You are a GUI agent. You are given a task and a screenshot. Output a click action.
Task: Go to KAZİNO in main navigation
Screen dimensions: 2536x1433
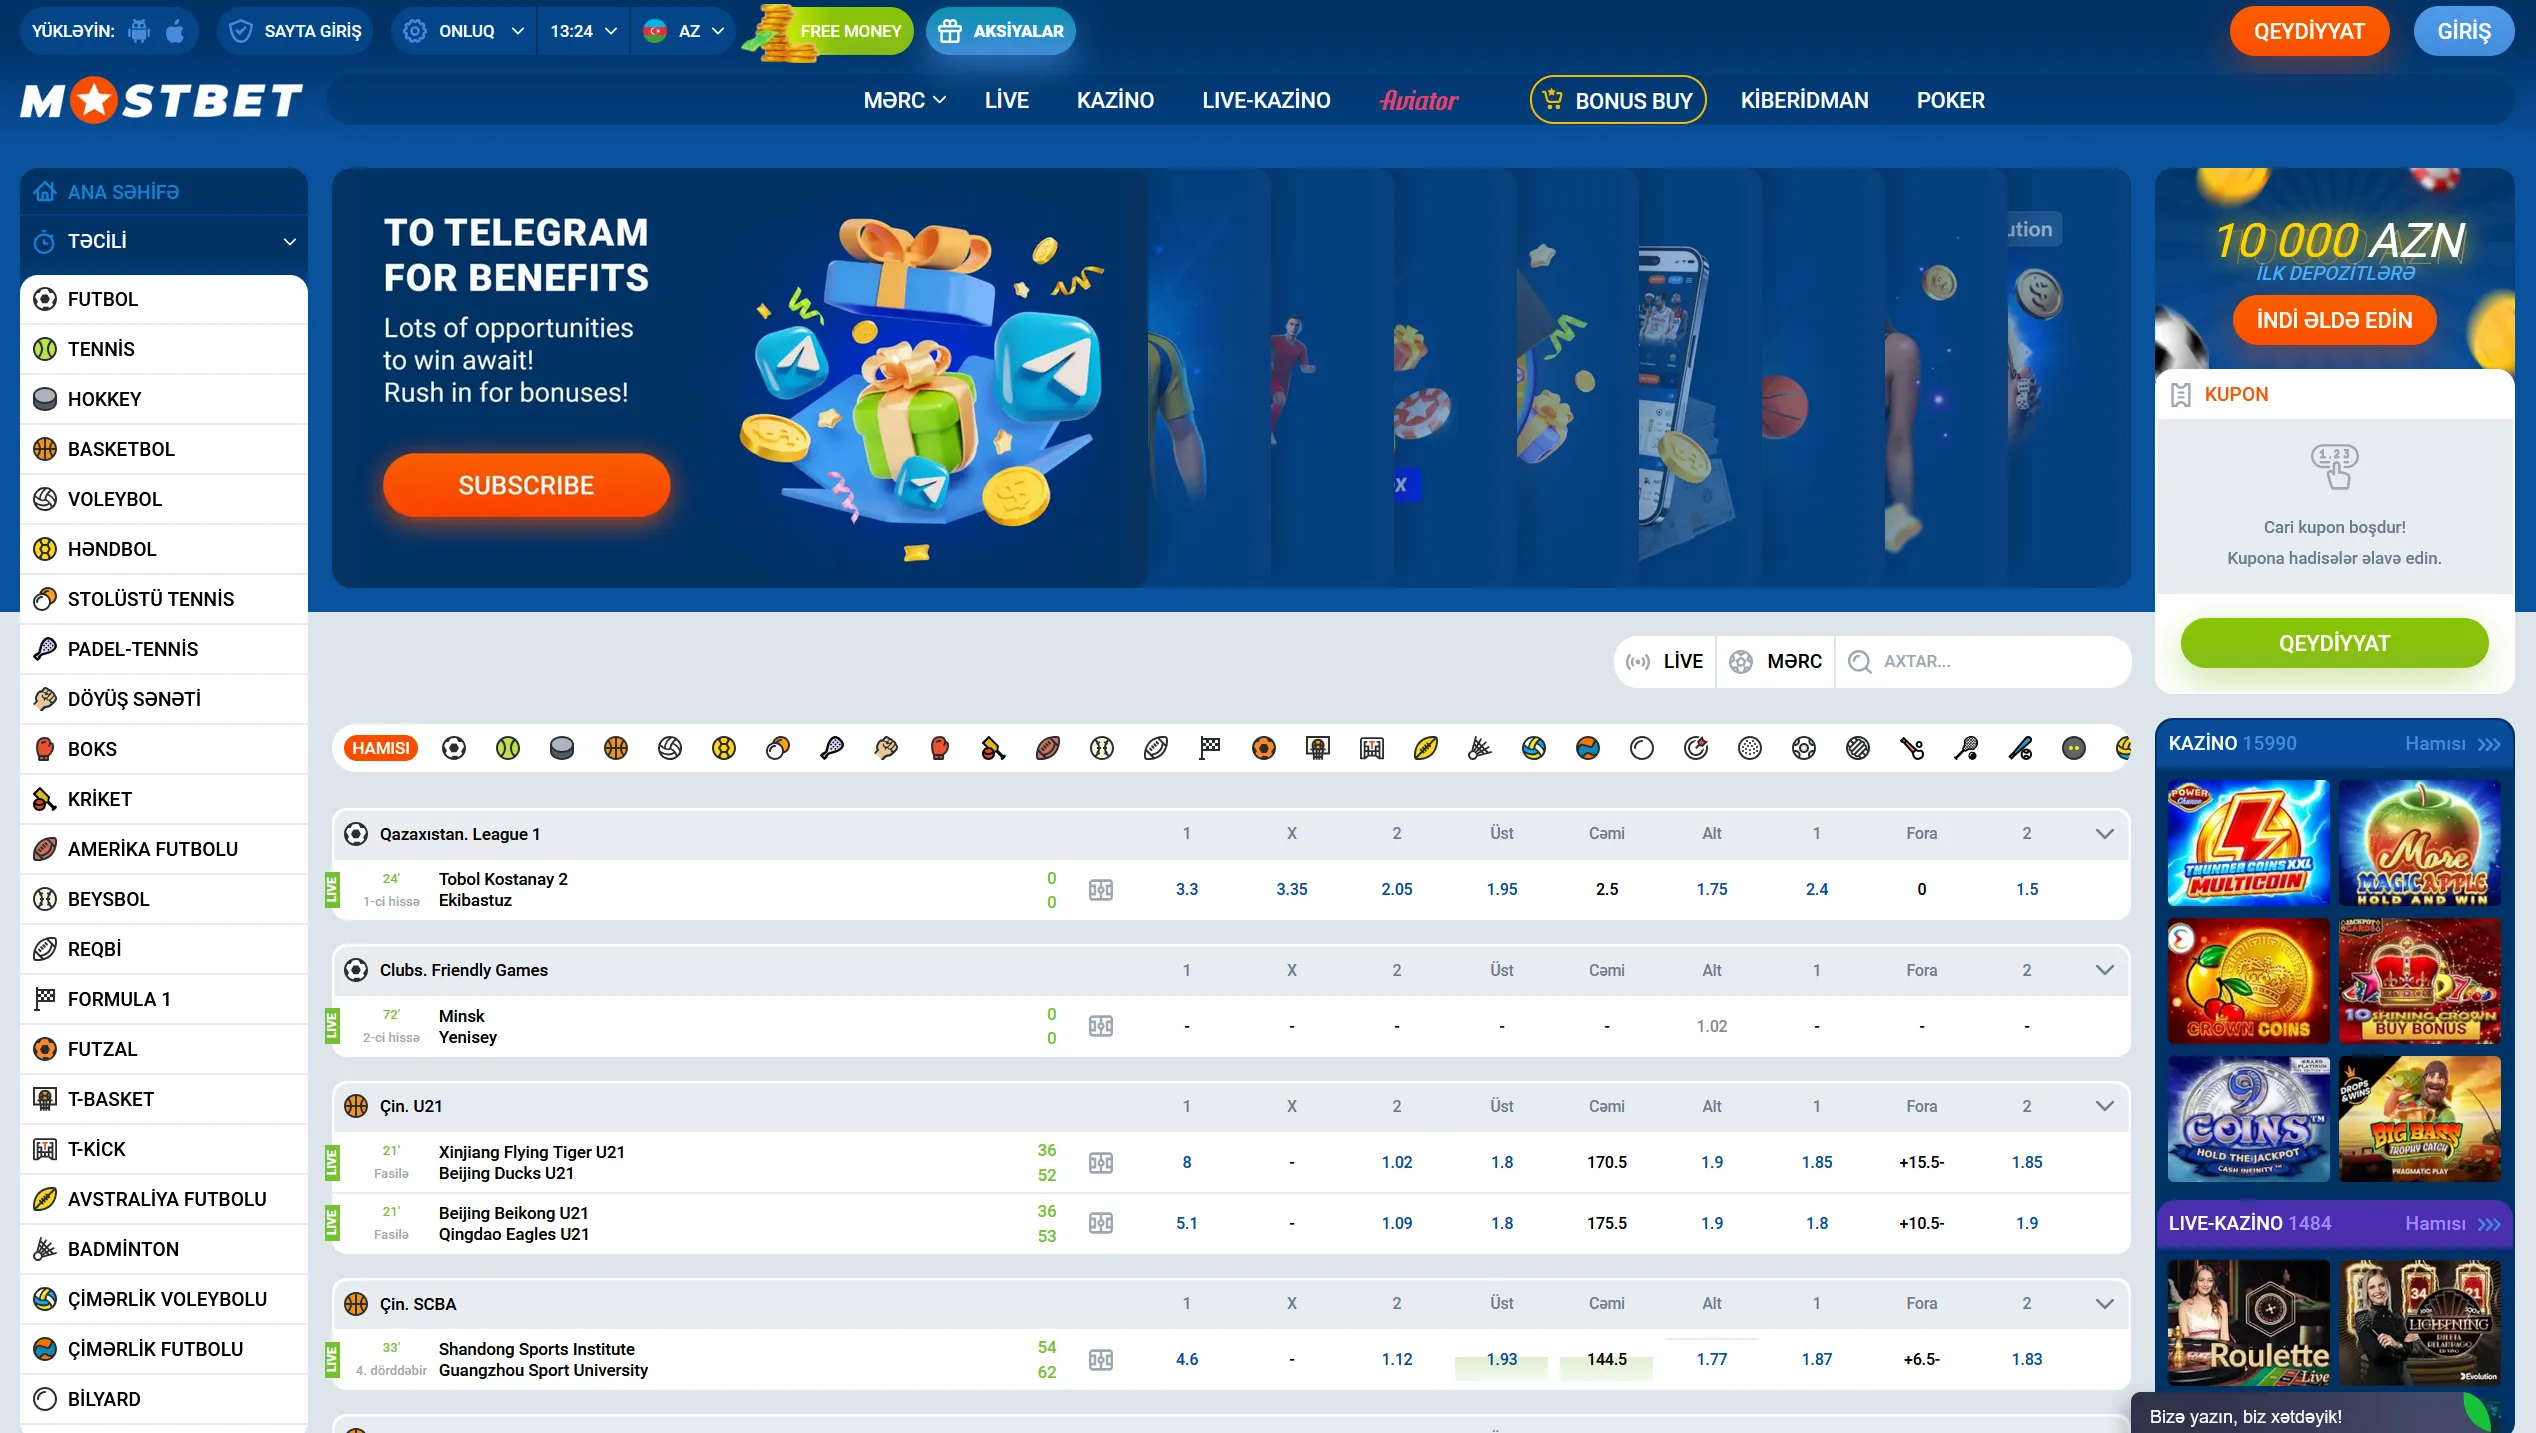coord(1115,100)
